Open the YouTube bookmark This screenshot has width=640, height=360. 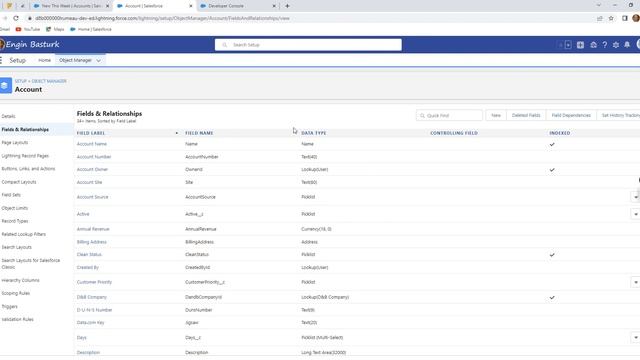[x=28, y=29]
